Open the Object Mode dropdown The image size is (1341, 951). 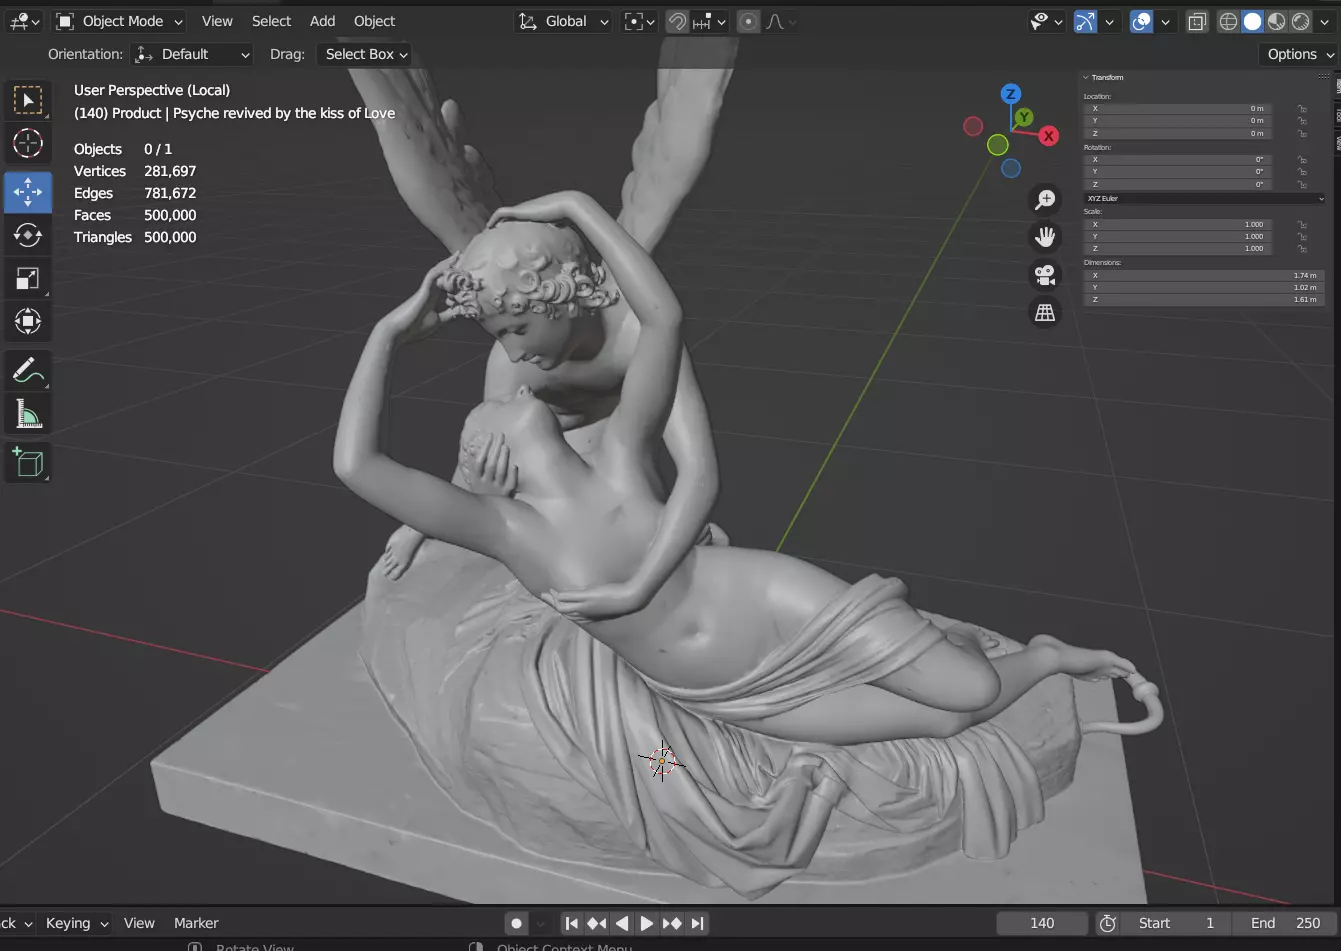119,21
